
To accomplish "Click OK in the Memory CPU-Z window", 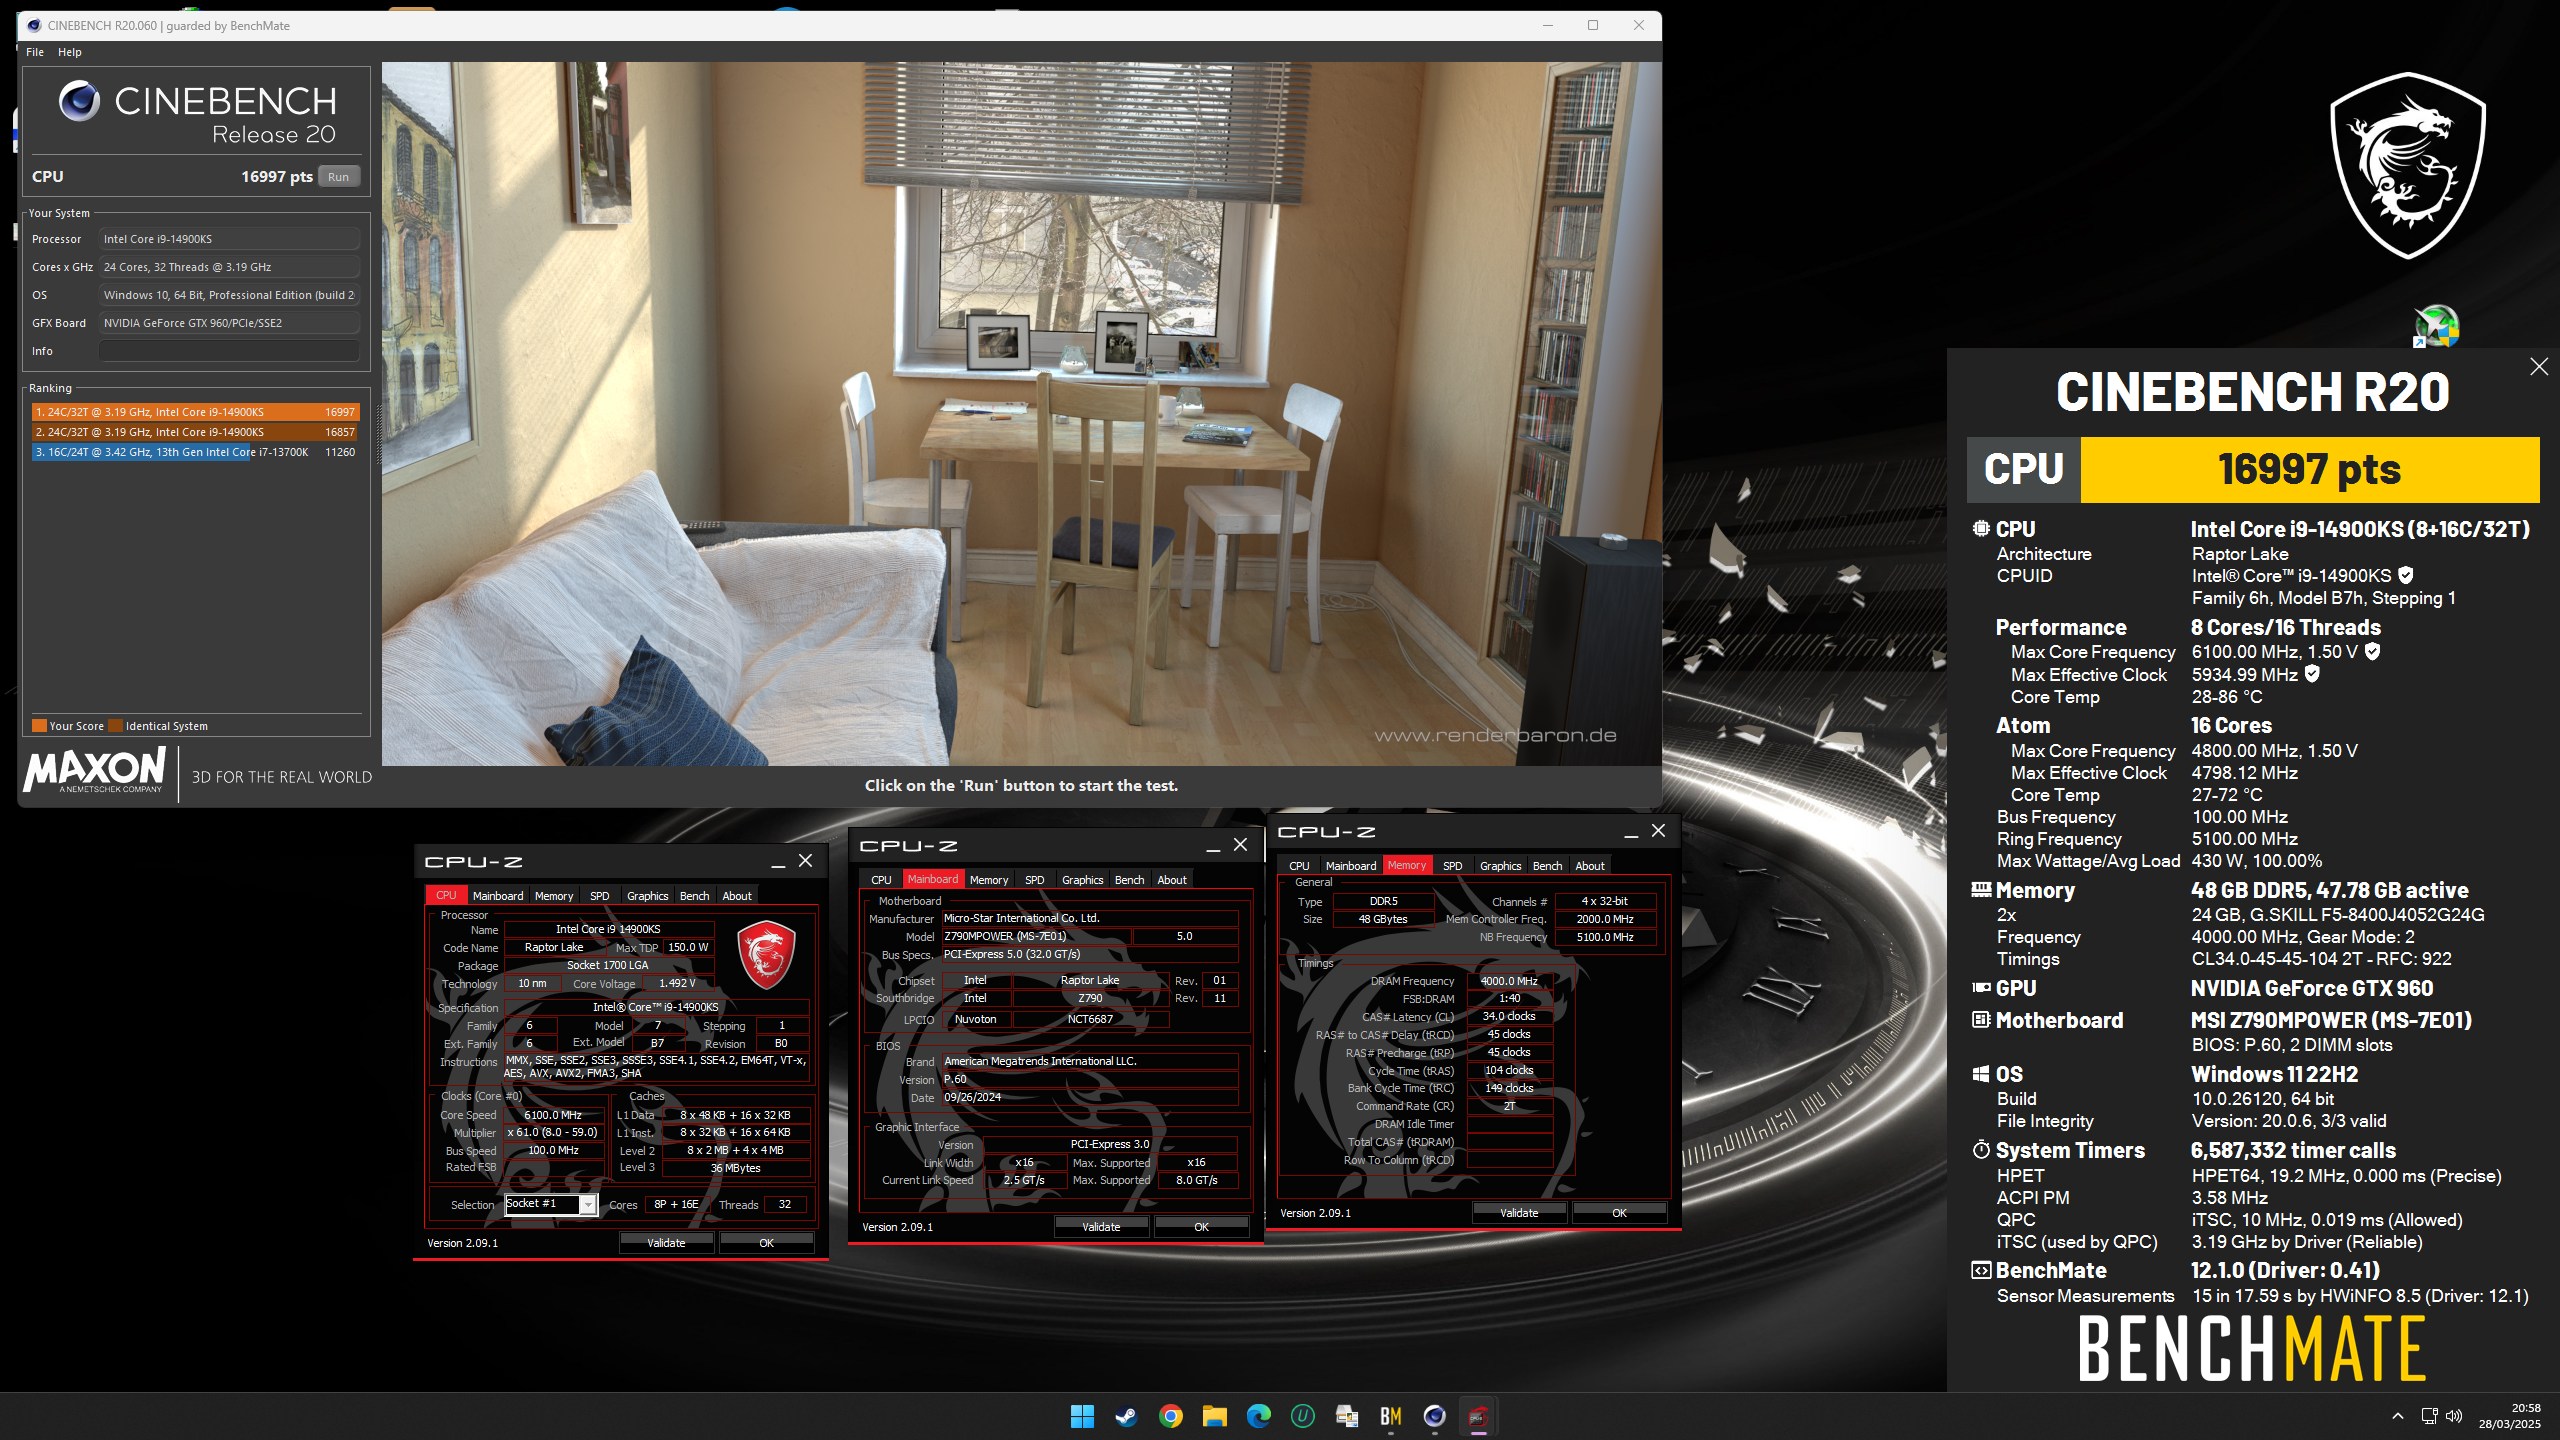I will (x=1619, y=1213).
